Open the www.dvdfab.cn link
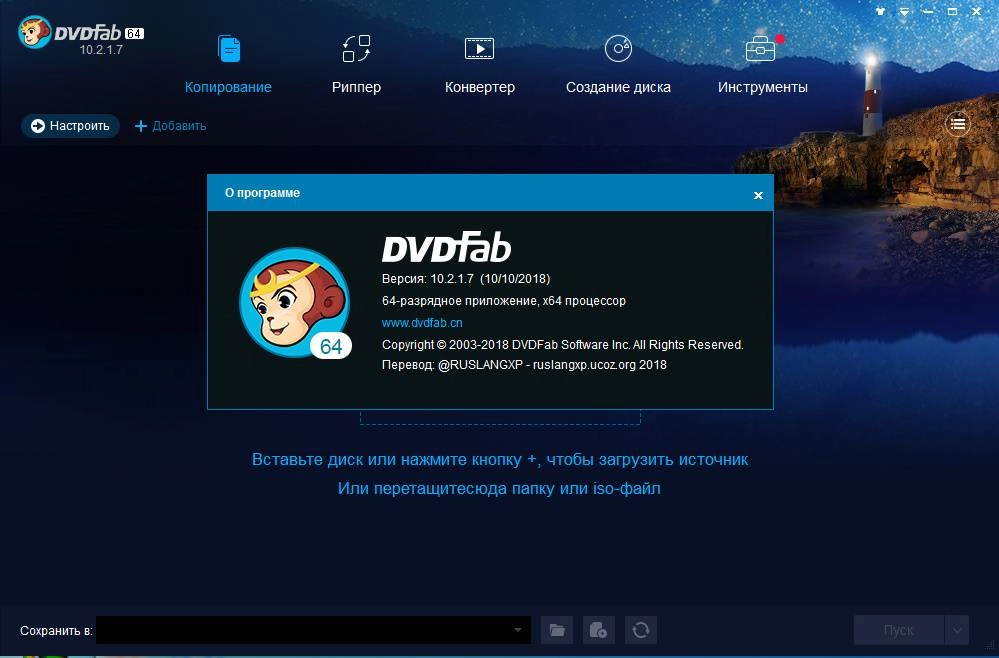The width and height of the screenshot is (999, 658). click(x=422, y=323)
